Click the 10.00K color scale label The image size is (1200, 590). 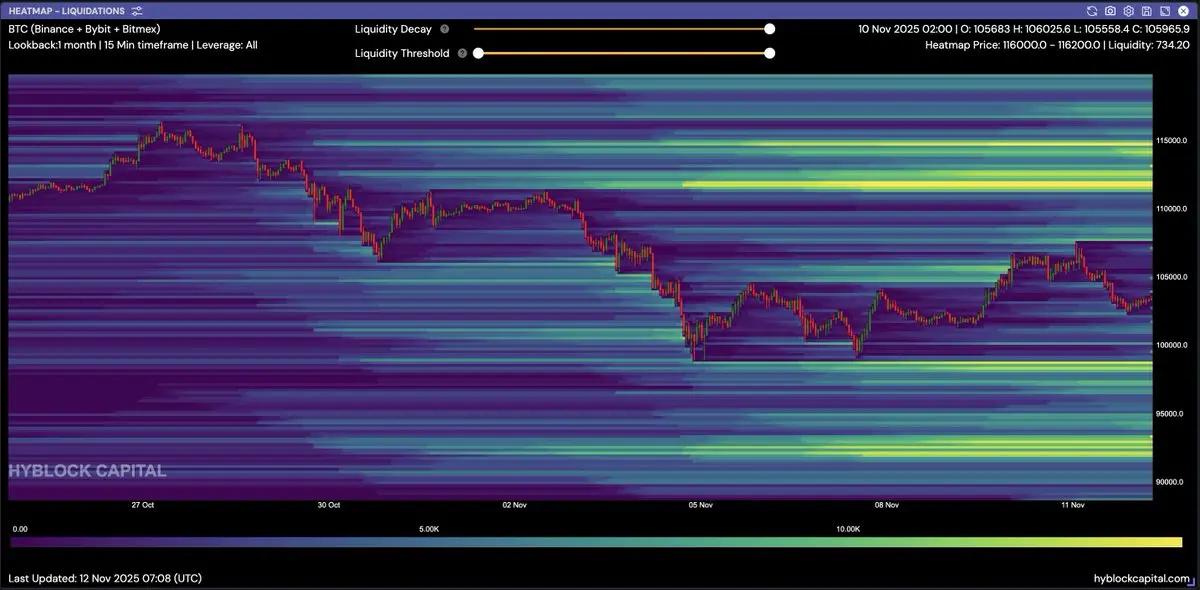[x=847, y=528]
